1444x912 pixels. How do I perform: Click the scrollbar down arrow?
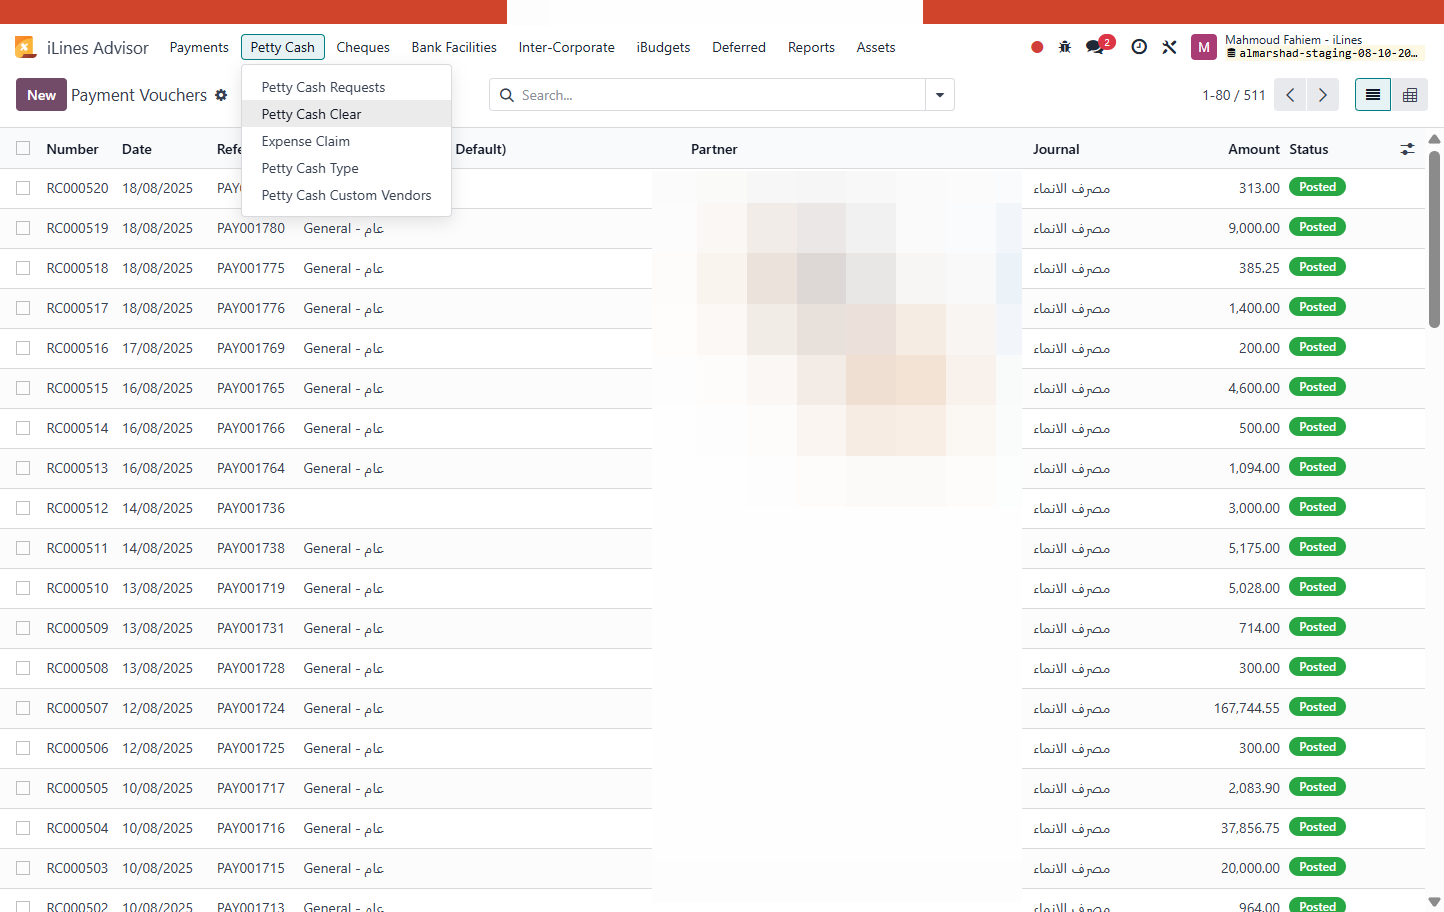tap(1434, 902)
